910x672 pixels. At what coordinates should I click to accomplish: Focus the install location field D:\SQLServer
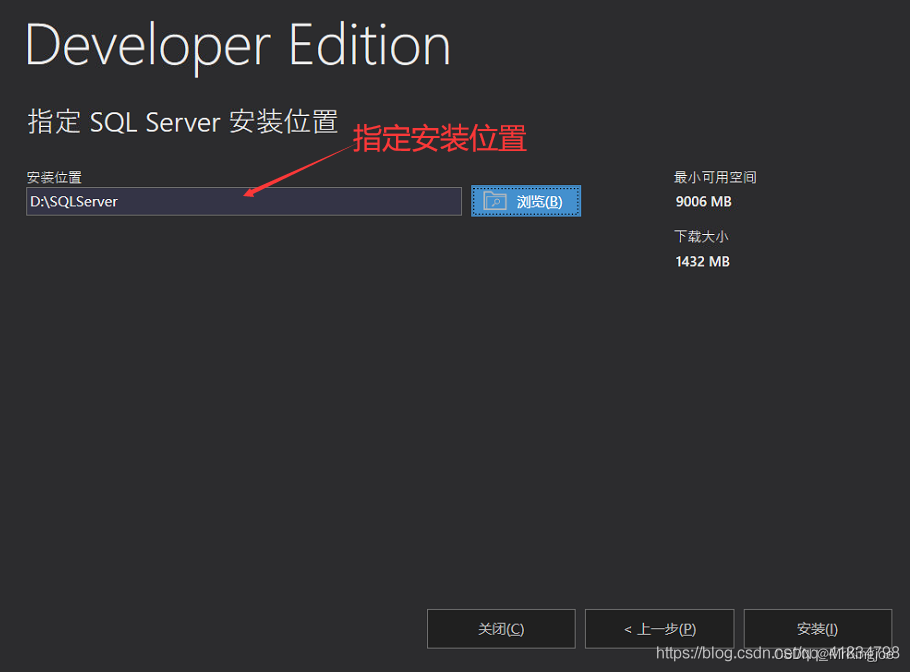pyautogui.click(x=244, y=201)
